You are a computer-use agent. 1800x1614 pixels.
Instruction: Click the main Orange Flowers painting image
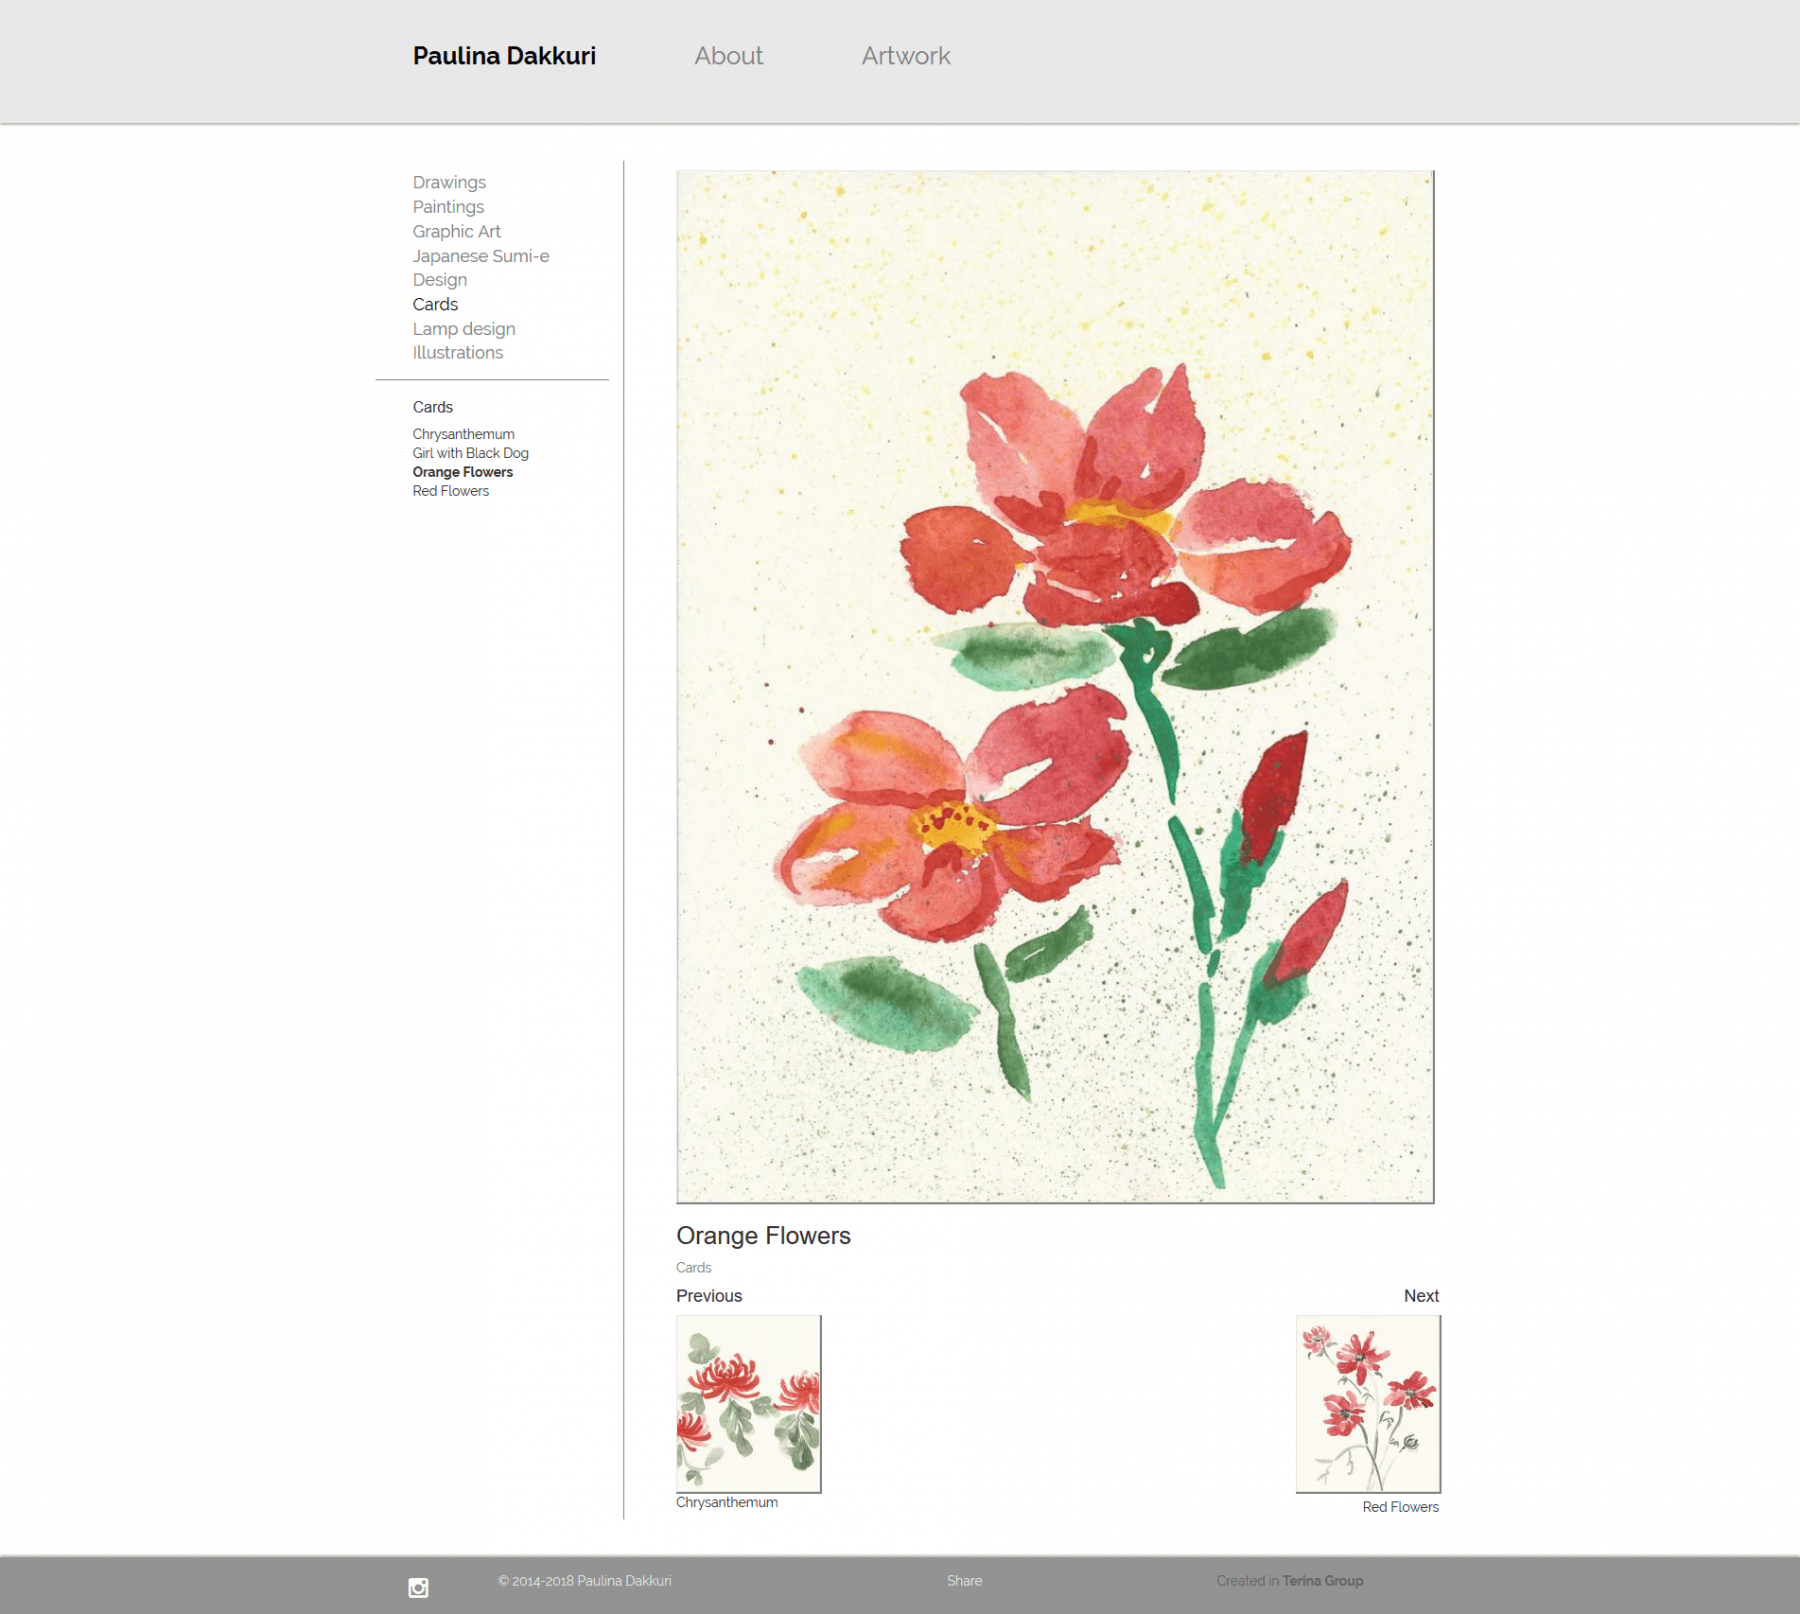point(1055,686)
